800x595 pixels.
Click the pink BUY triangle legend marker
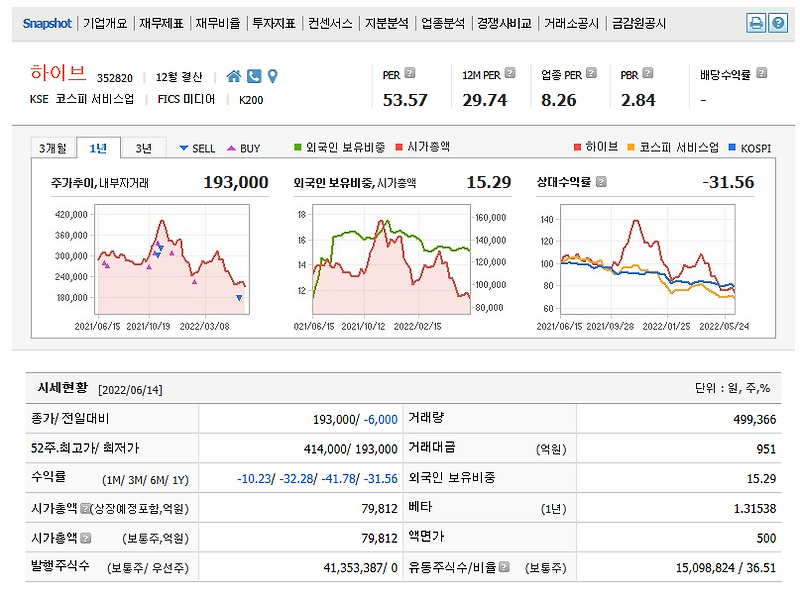coord(231,148)
